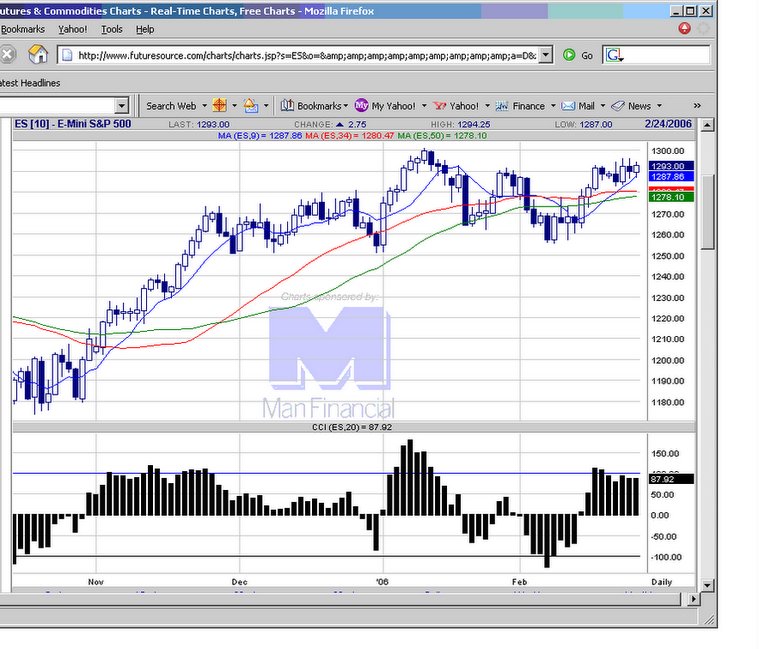The height and width of the screenshot is (649, 759).
Task: Click the 1287.86 blue price tag
Action: (x=671, y=177)
